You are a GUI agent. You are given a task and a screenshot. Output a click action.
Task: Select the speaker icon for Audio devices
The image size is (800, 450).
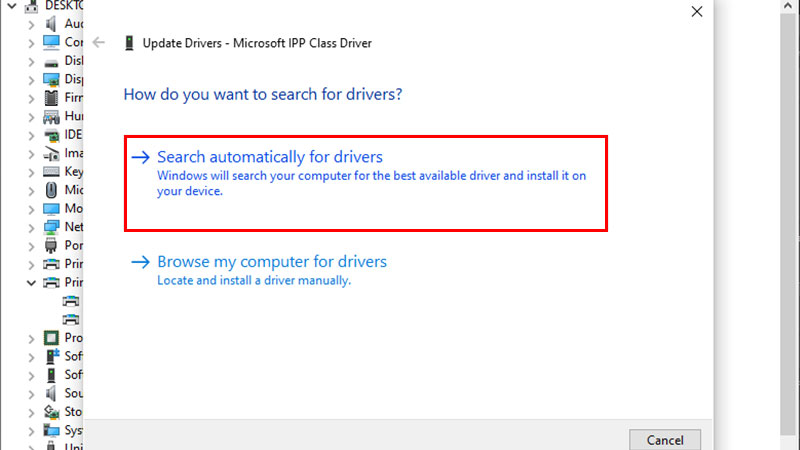pos(51,23)
